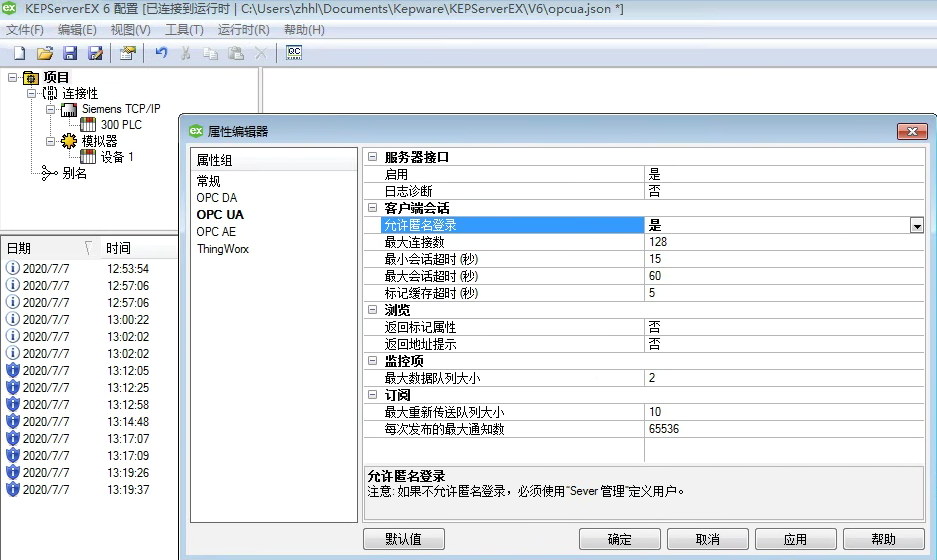Click the 确定 button
The width and height of the screenshot is (937, 560).
click(x=619, y=539)
